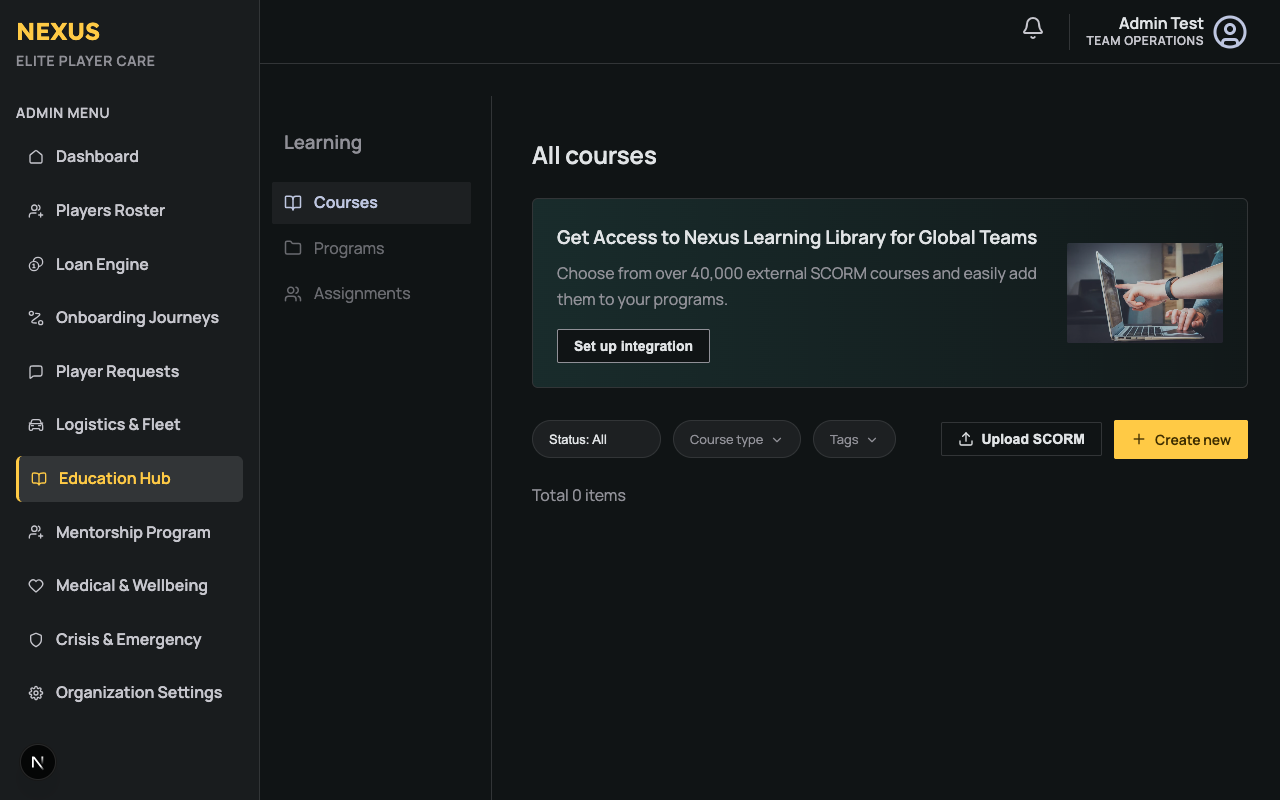This screenshot has height=800, width=1280.
Task: Switch to the Programs learning tab
Action: click(x=371, y=248)
